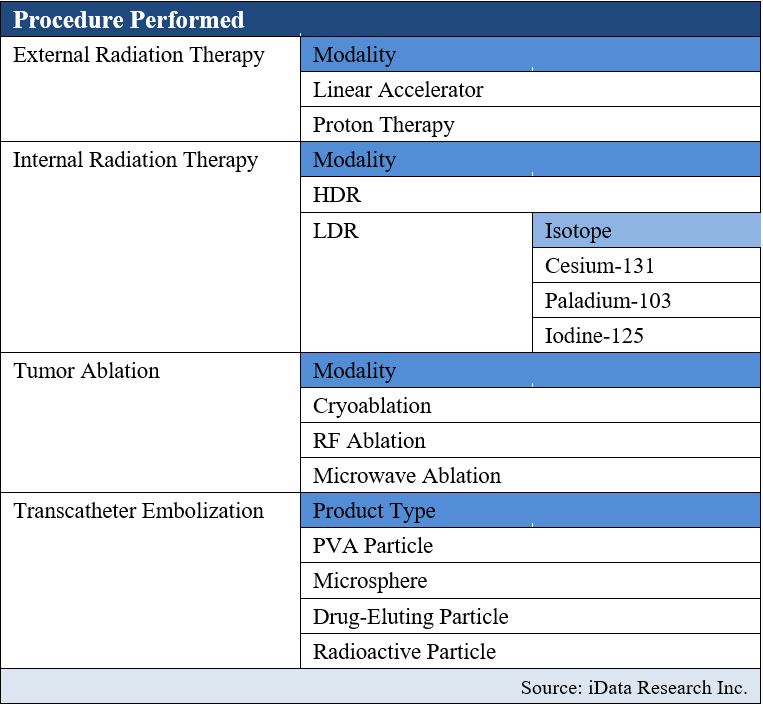
Task: Select Transcatheter Embolization cell
Action: (150, 580)
